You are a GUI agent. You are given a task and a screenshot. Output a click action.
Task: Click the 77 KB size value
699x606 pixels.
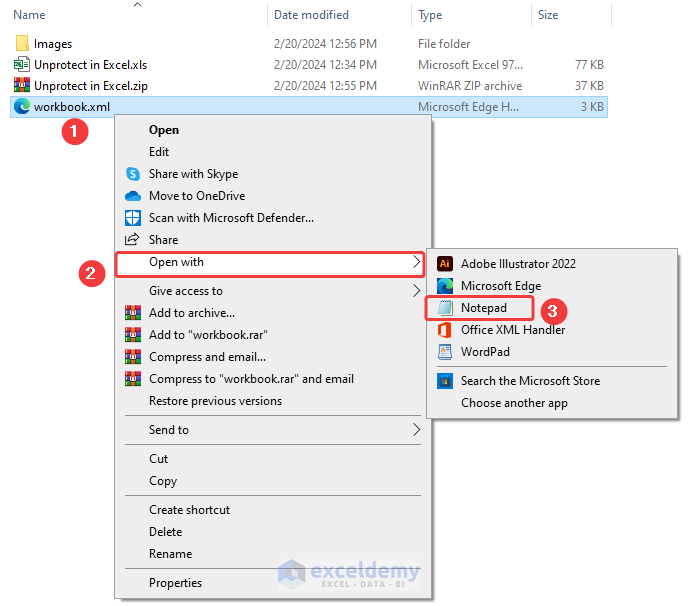coord(589,65)
